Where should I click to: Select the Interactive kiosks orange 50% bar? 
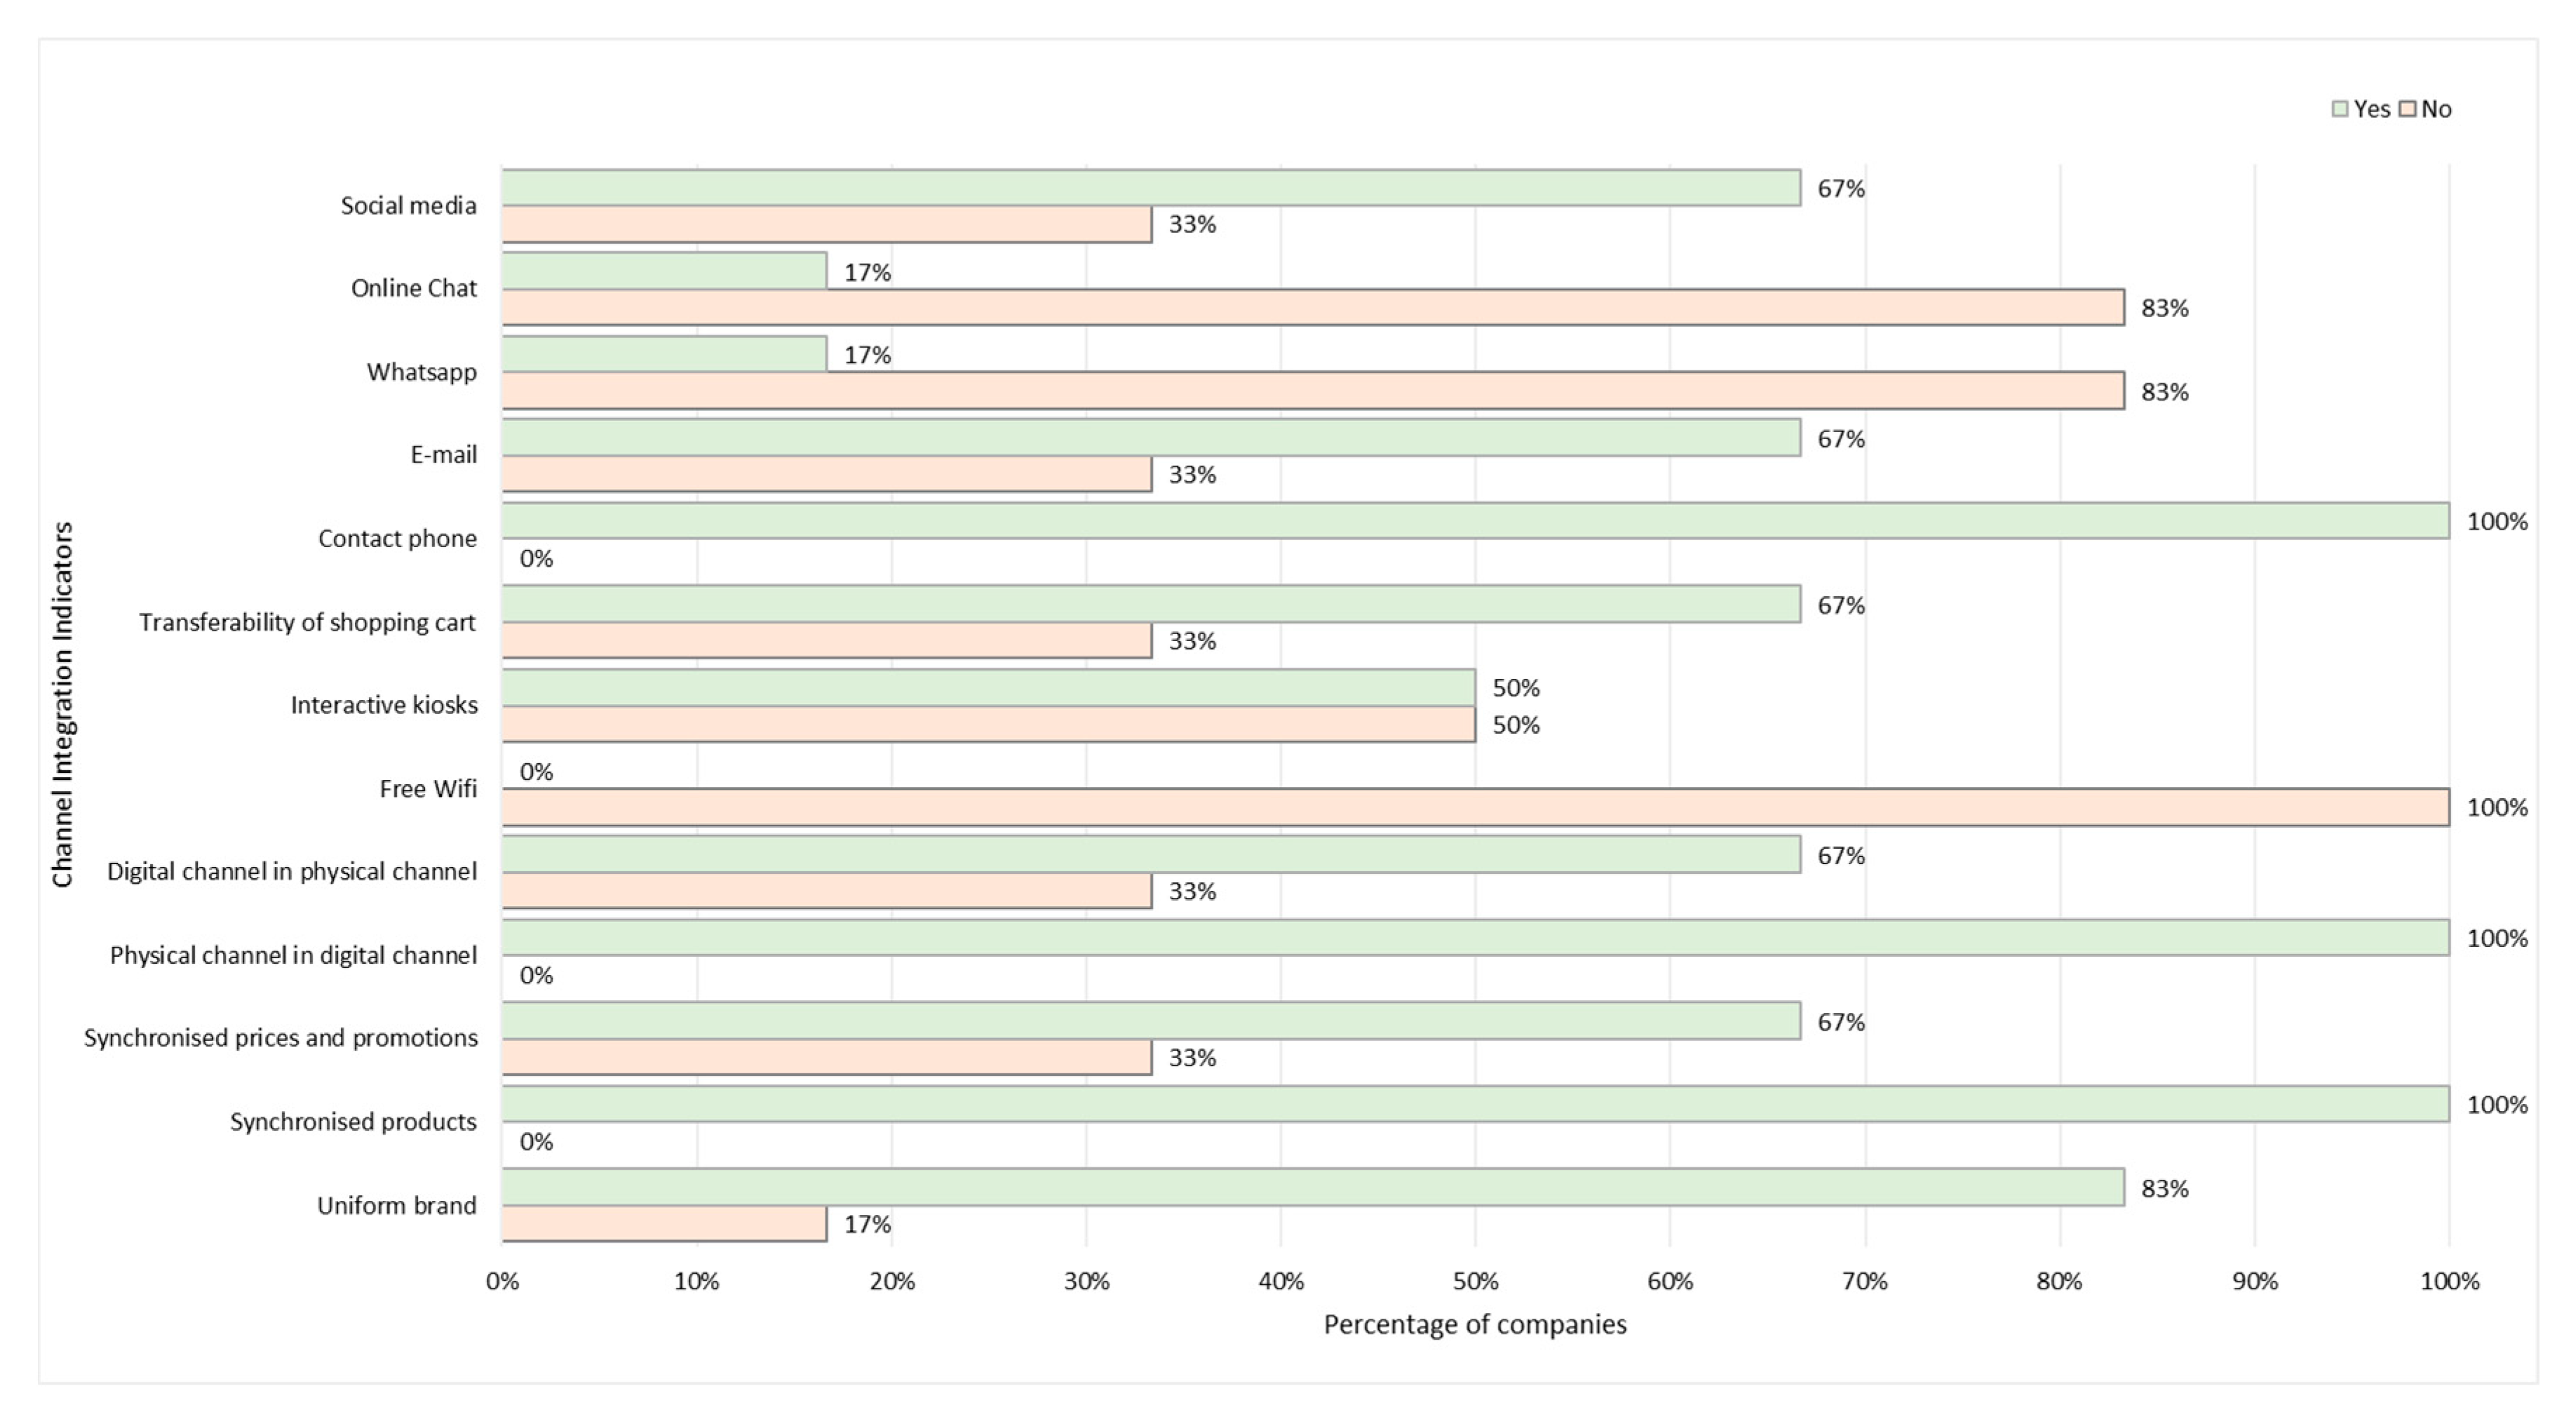(988, 725)
